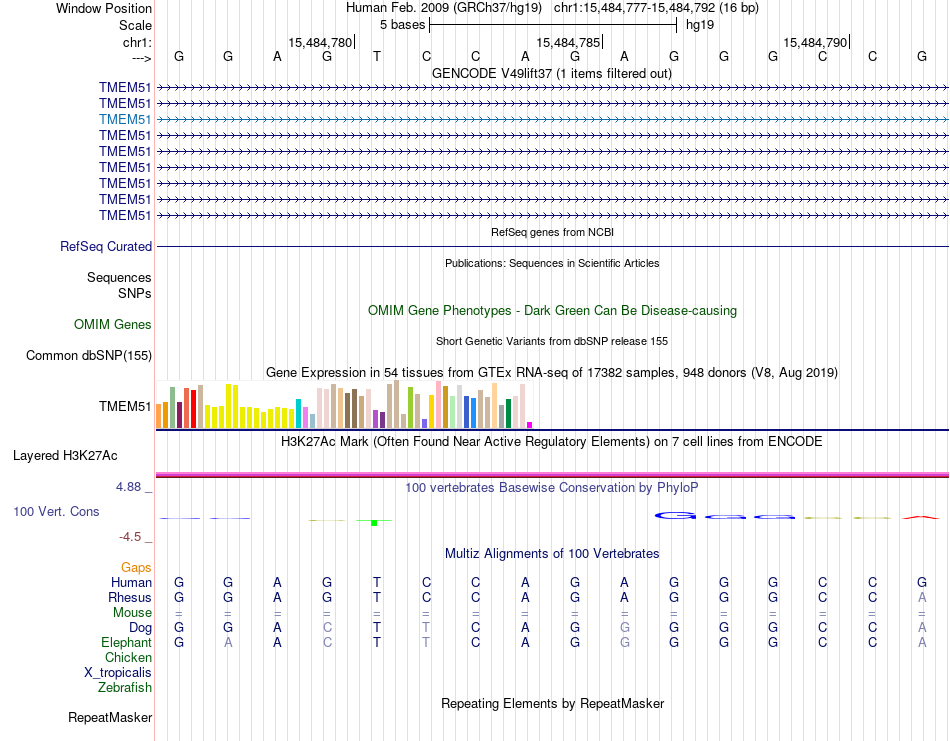The image size is (950, 741).
Task: Click the chr1: ruler label
Action: point(137,42)
